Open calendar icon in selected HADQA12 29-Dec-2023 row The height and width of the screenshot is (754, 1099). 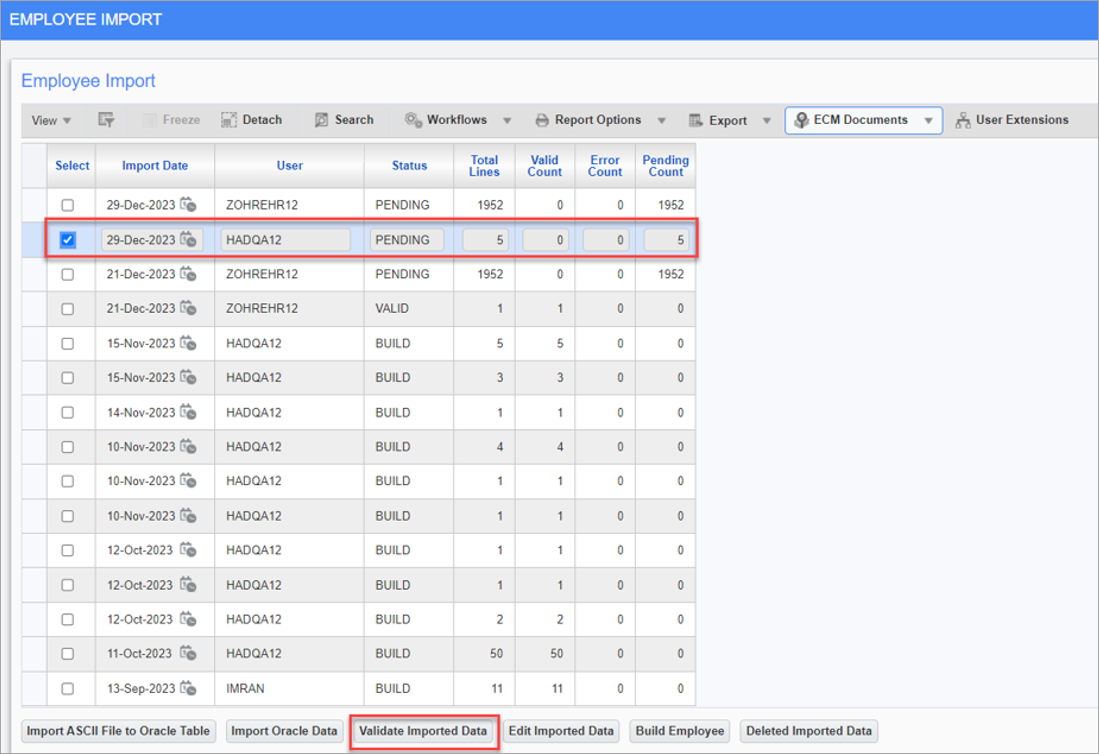188,240
